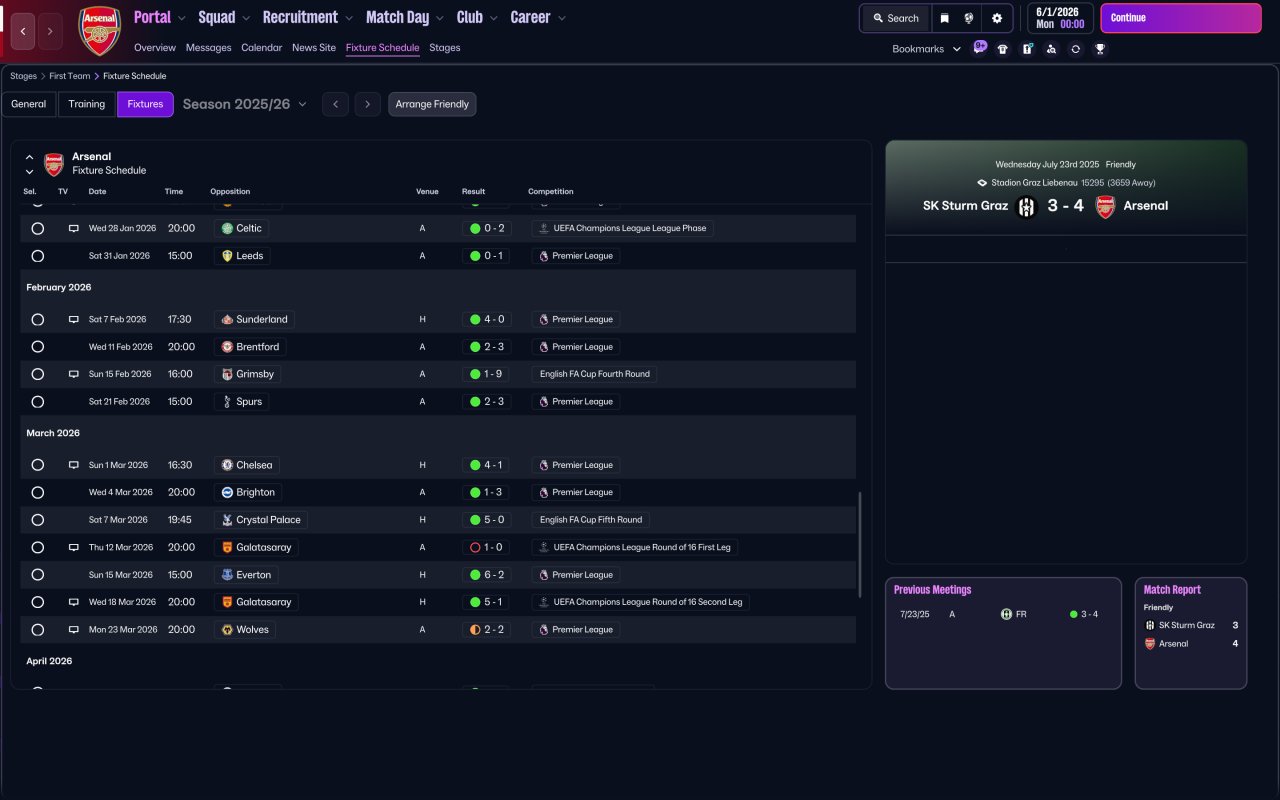Image resolution: width=1280 pixels, height=800 pixels.
Task: Click the fixture list vertical scrollbar
Action: pyautogui.click(x=860, y=545)
